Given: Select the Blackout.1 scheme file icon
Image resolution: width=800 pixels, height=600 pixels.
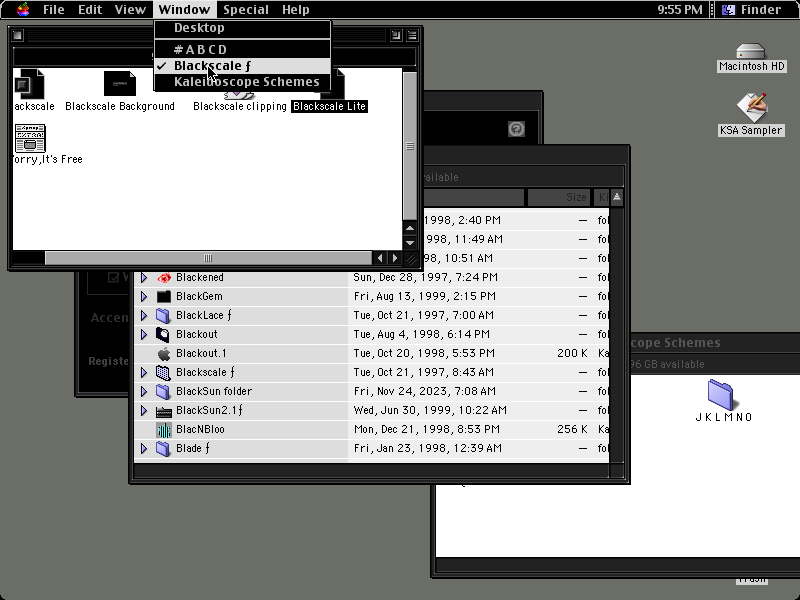Looking at the screenshot, I should click(x=163, y=354).
